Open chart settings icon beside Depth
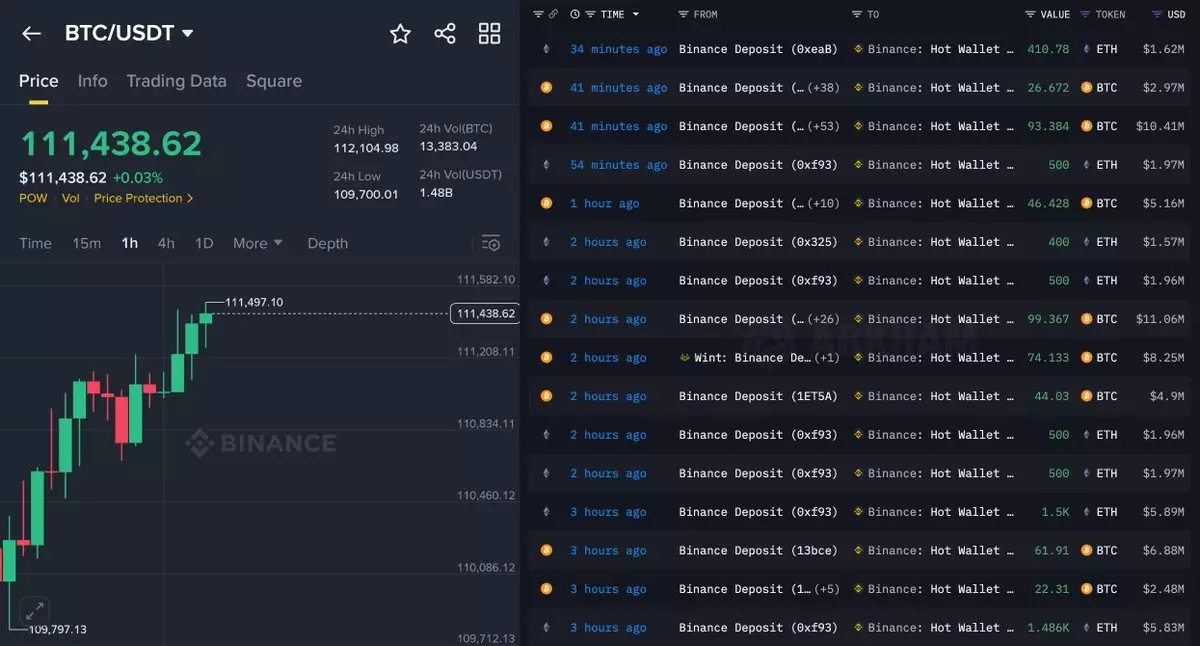1200x646 pixels. click(x=490, y=243)
